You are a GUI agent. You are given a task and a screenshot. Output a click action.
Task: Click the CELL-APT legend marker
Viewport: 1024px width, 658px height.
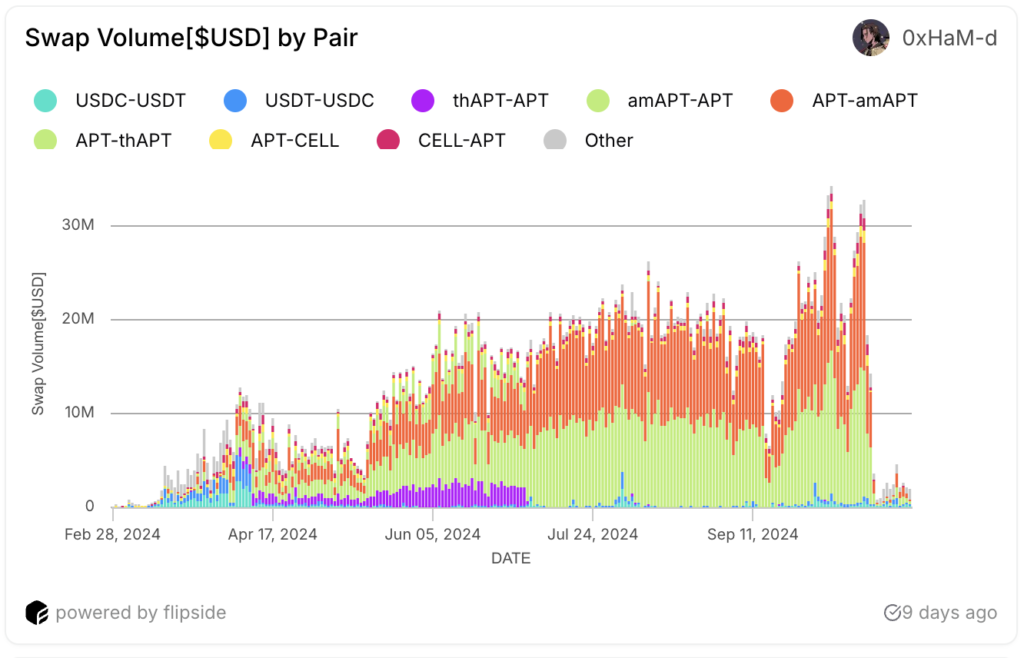[388, 140]
